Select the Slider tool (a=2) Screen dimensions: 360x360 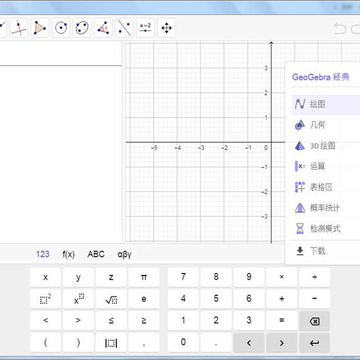145,28
